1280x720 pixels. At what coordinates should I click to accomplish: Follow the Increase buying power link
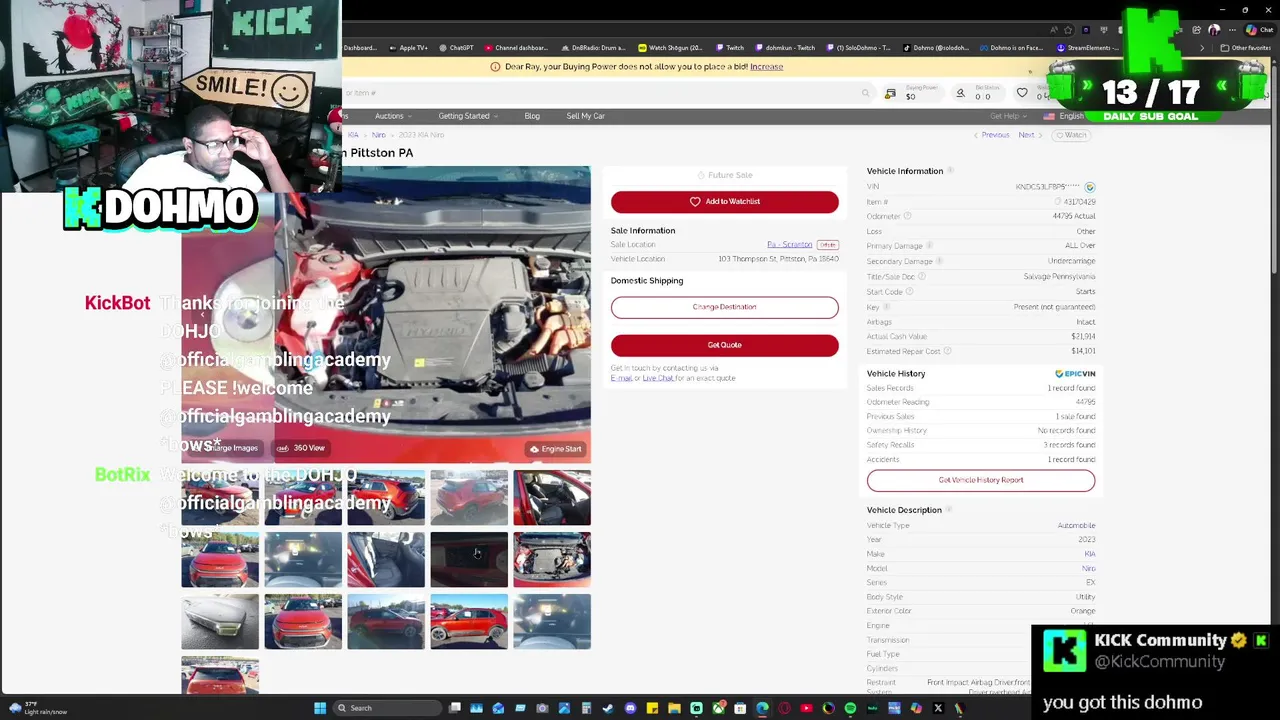tap(766, 67)
